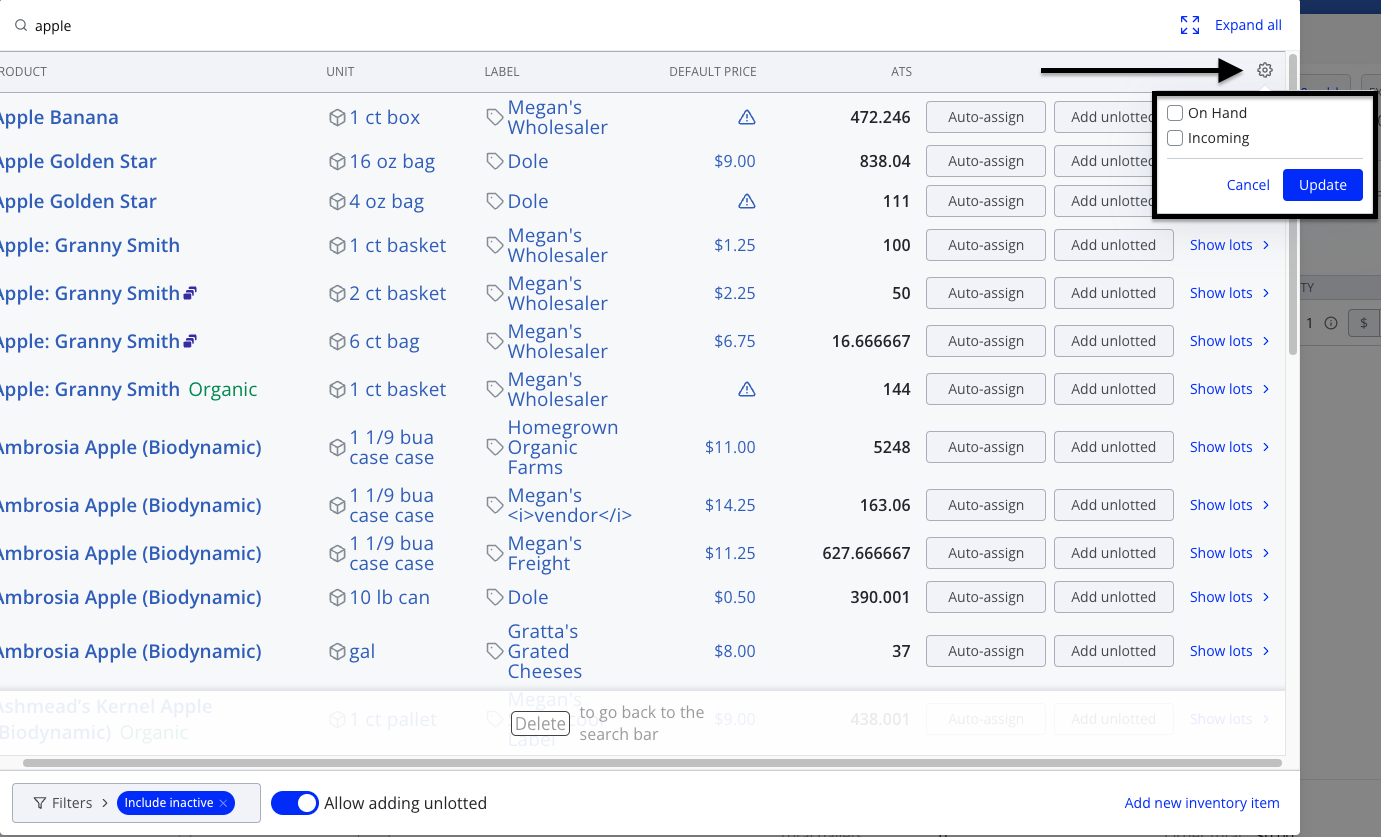The width and height of the screenshot is (1381, 837).
Task: Click Homegrown Organic Farms label
Action: tap(563, 447)
